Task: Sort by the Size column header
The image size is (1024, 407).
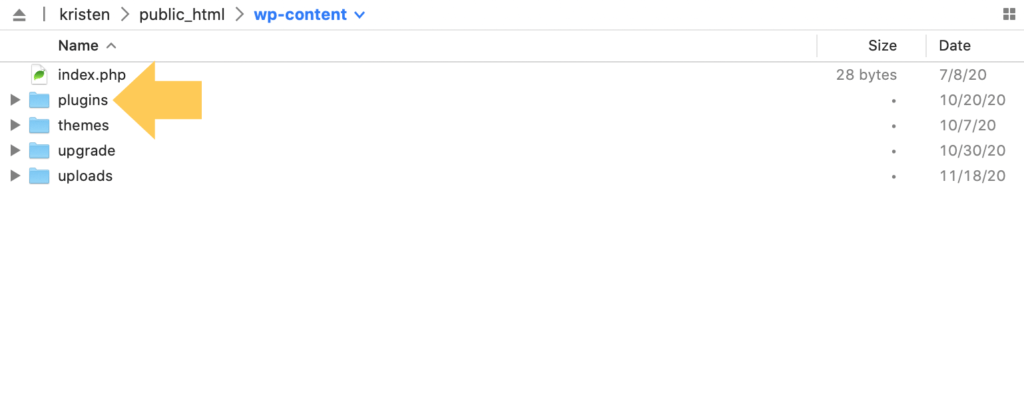Action: coord(882,46)
